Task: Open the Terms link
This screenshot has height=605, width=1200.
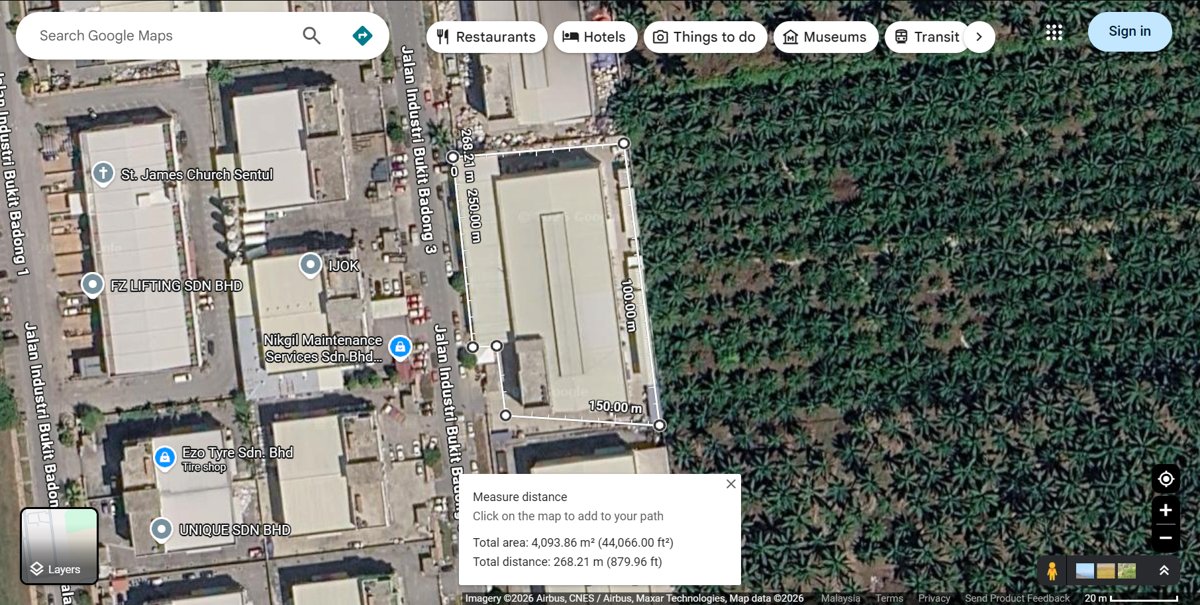Action: pos(889,598)
